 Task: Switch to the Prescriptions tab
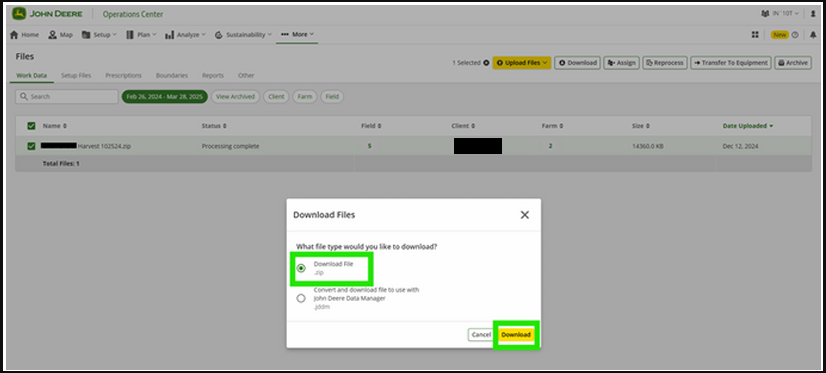(123, 75)
